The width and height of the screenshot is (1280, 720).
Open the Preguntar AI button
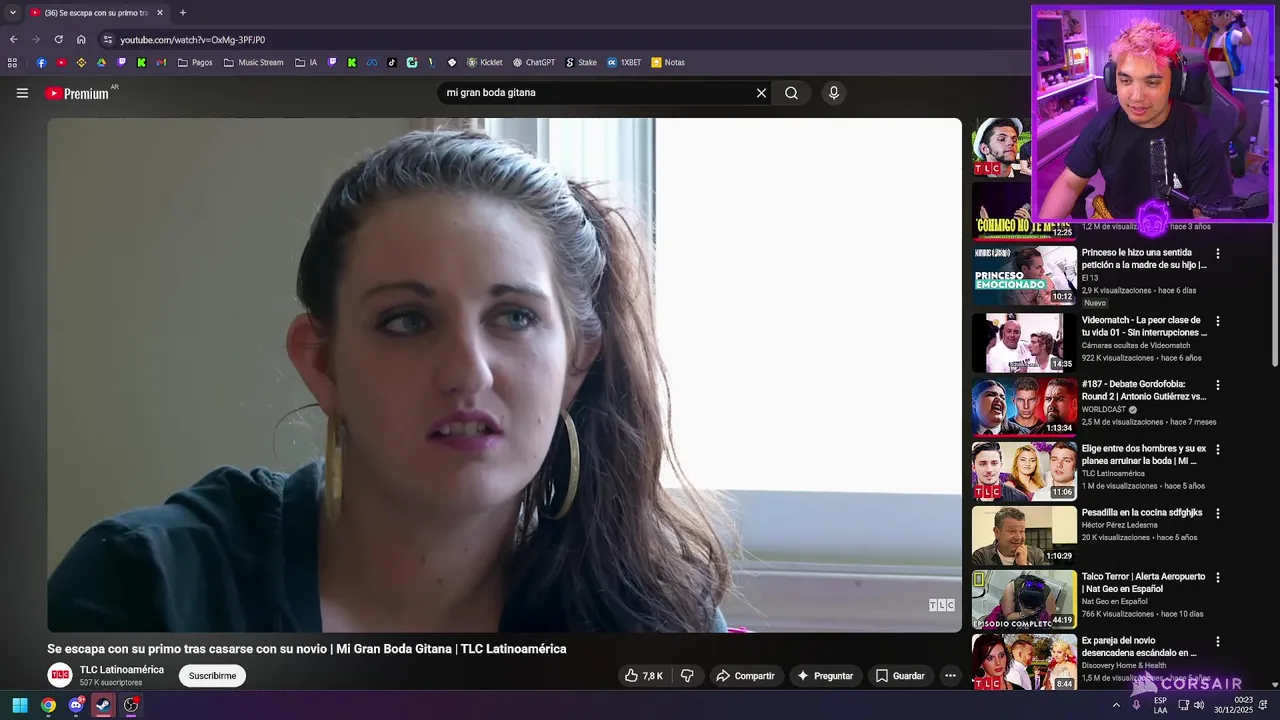825,676
